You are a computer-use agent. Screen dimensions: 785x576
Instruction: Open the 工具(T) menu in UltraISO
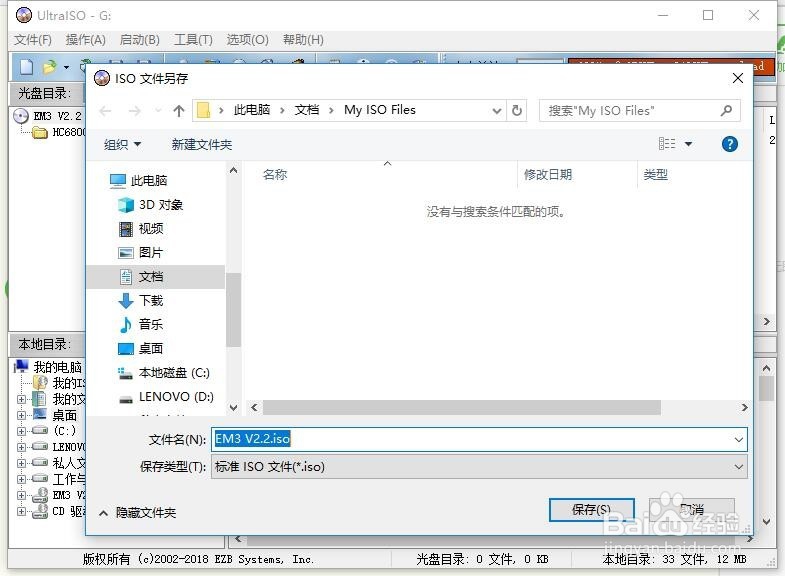click(x=193, y=40)
